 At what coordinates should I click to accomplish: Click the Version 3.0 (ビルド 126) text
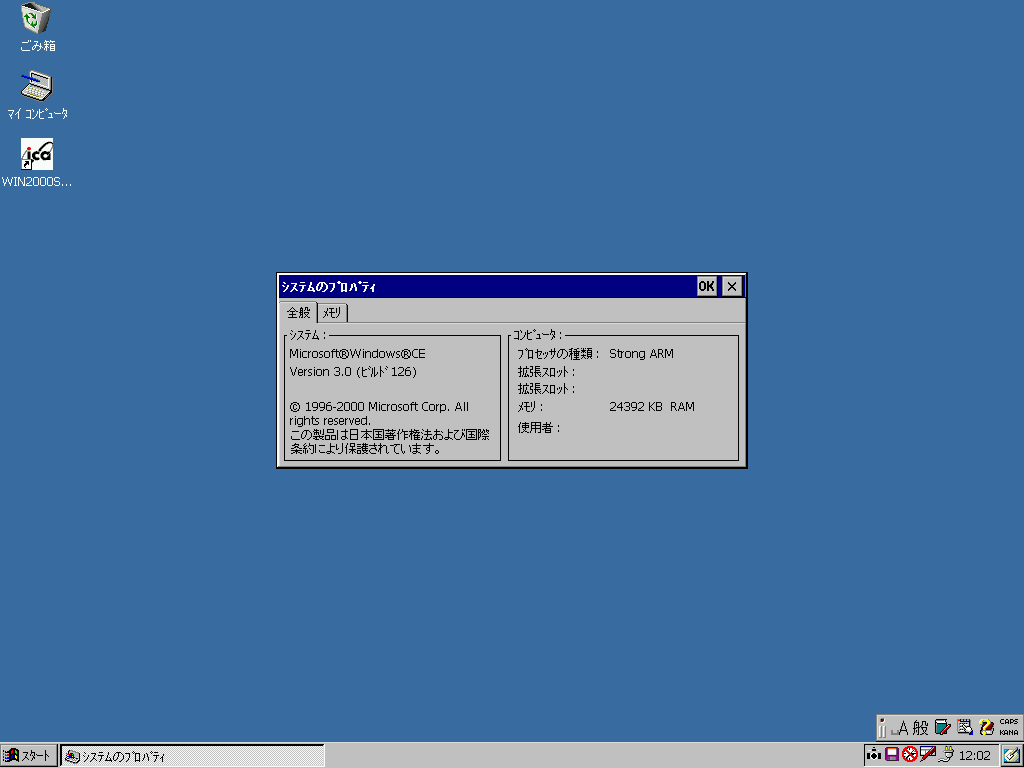(353, 372)
